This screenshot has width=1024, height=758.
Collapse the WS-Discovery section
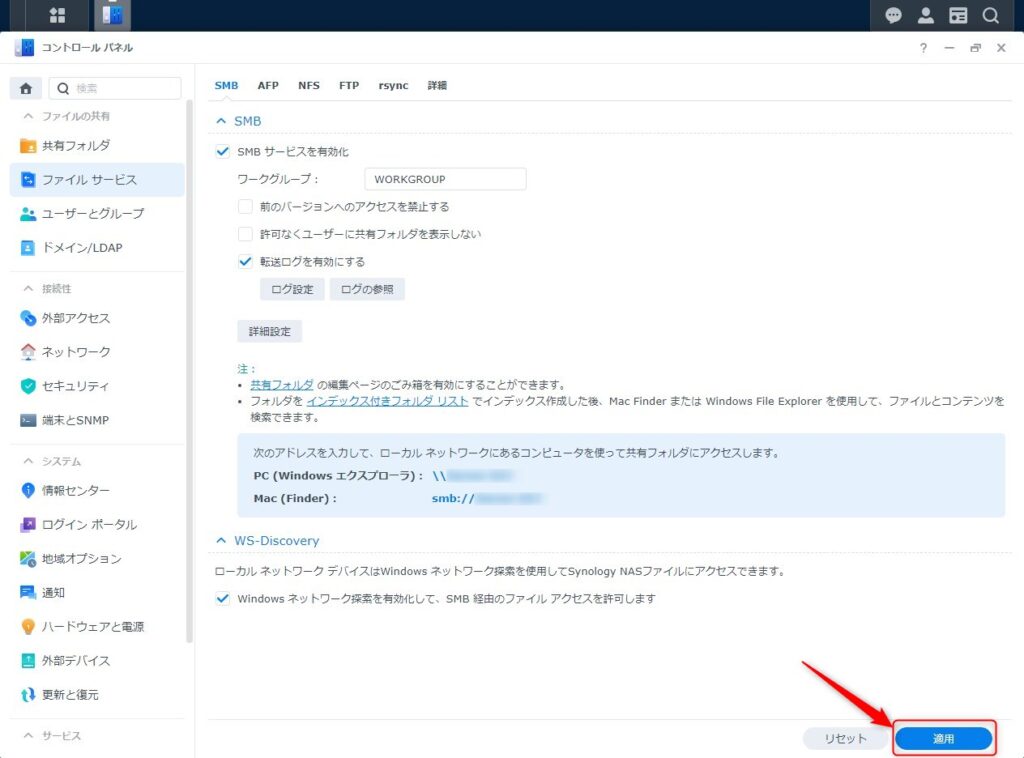[221, 541]
